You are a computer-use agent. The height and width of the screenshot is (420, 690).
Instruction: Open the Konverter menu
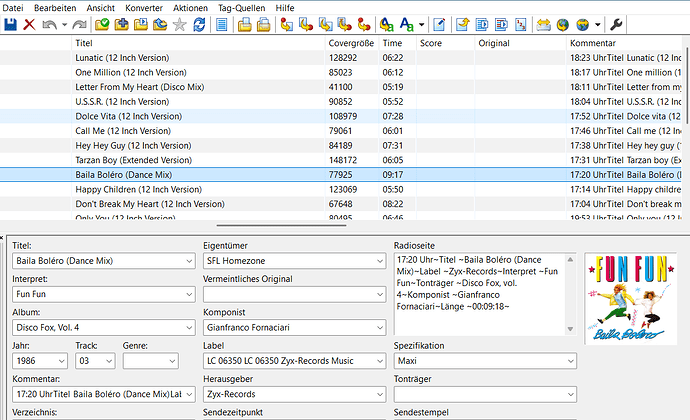pos(144,8)
